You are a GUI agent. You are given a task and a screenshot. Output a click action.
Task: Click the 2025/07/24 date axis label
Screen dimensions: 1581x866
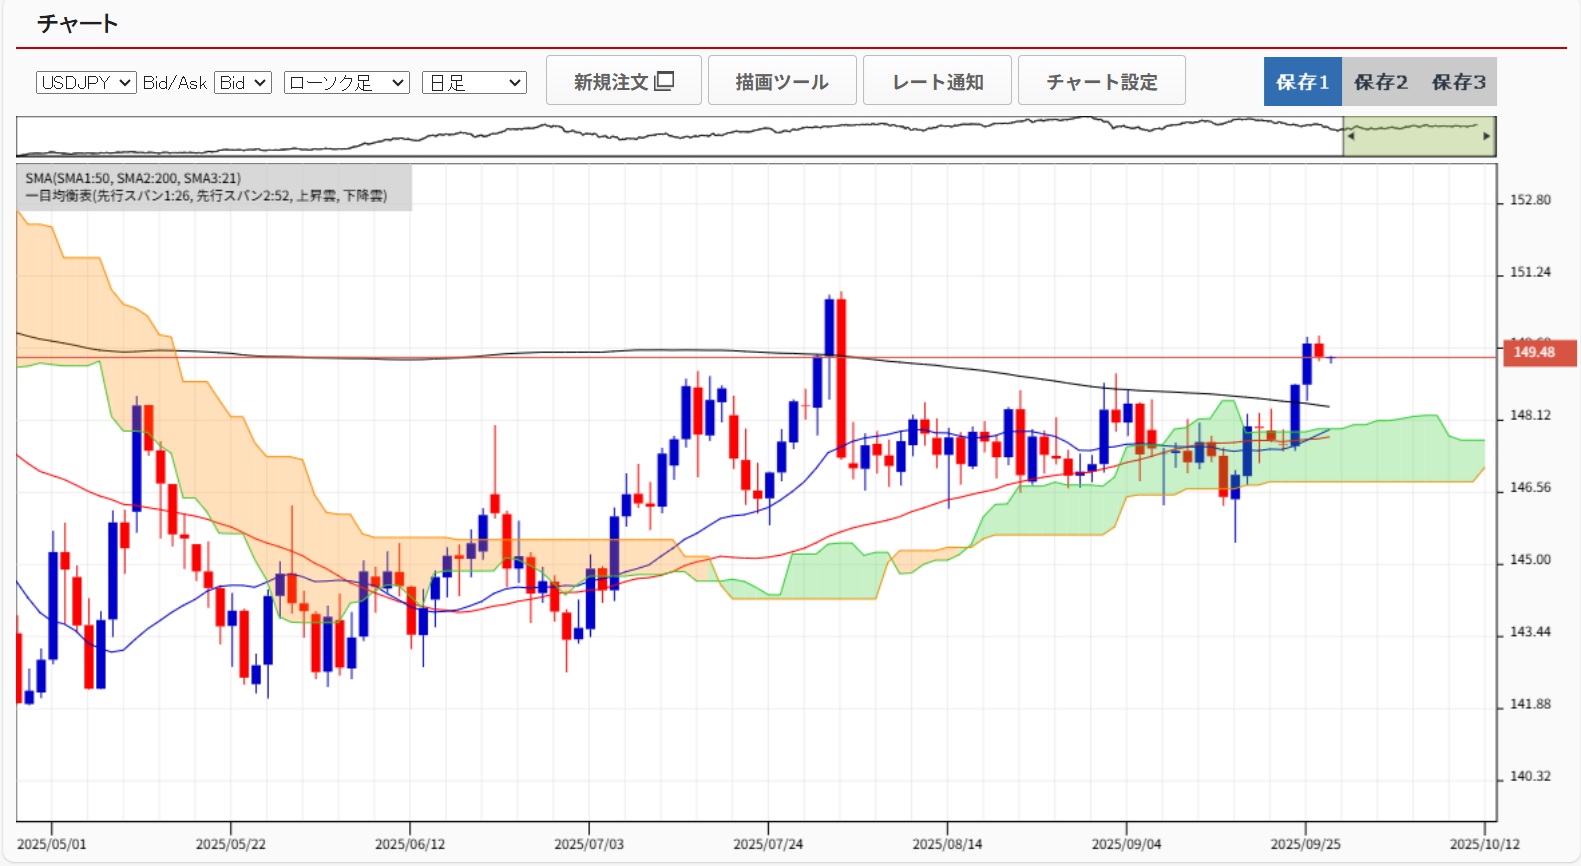[768, 844]
